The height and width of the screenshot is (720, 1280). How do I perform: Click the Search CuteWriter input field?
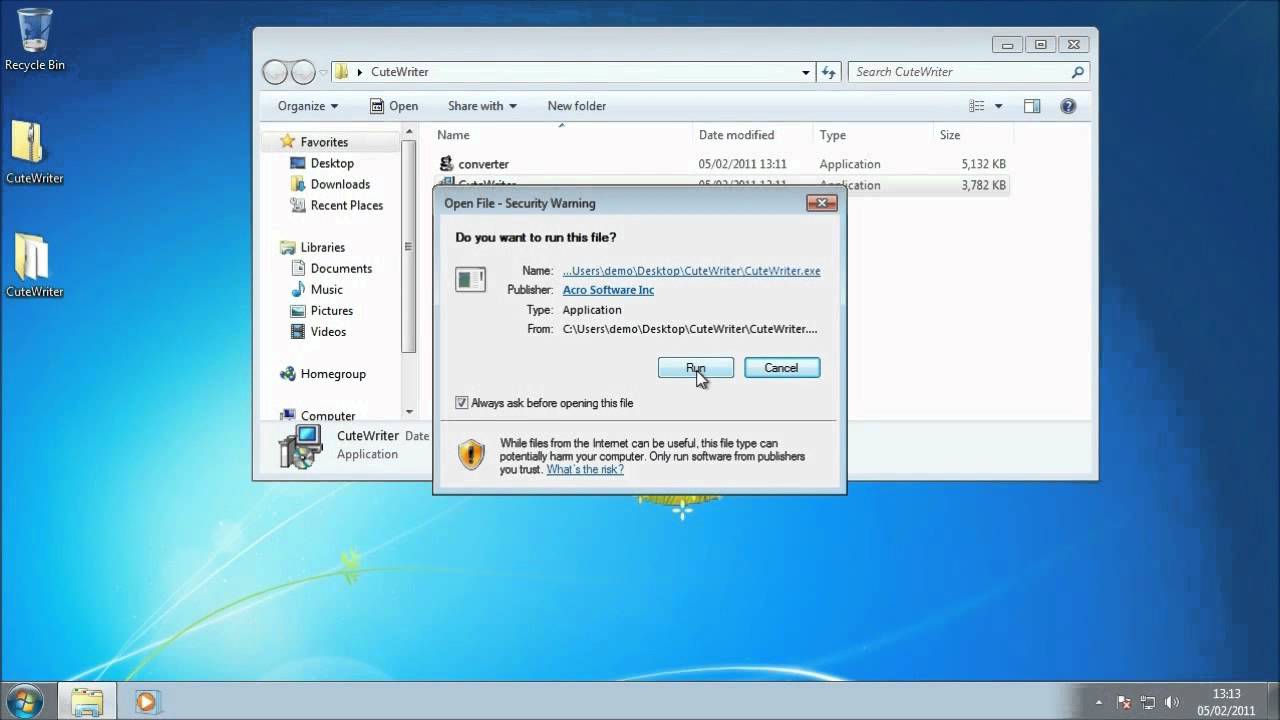(x=960, y=72)
